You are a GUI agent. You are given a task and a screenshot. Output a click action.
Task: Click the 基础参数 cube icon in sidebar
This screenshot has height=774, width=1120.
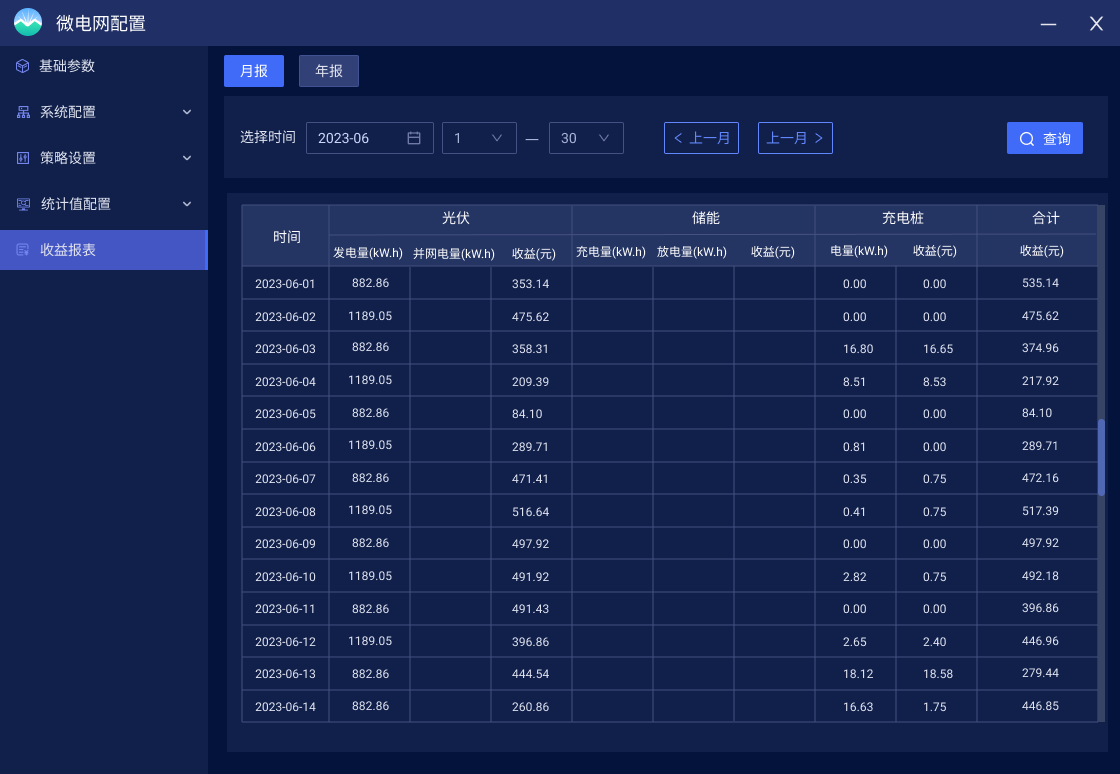(x=22, y=66)
